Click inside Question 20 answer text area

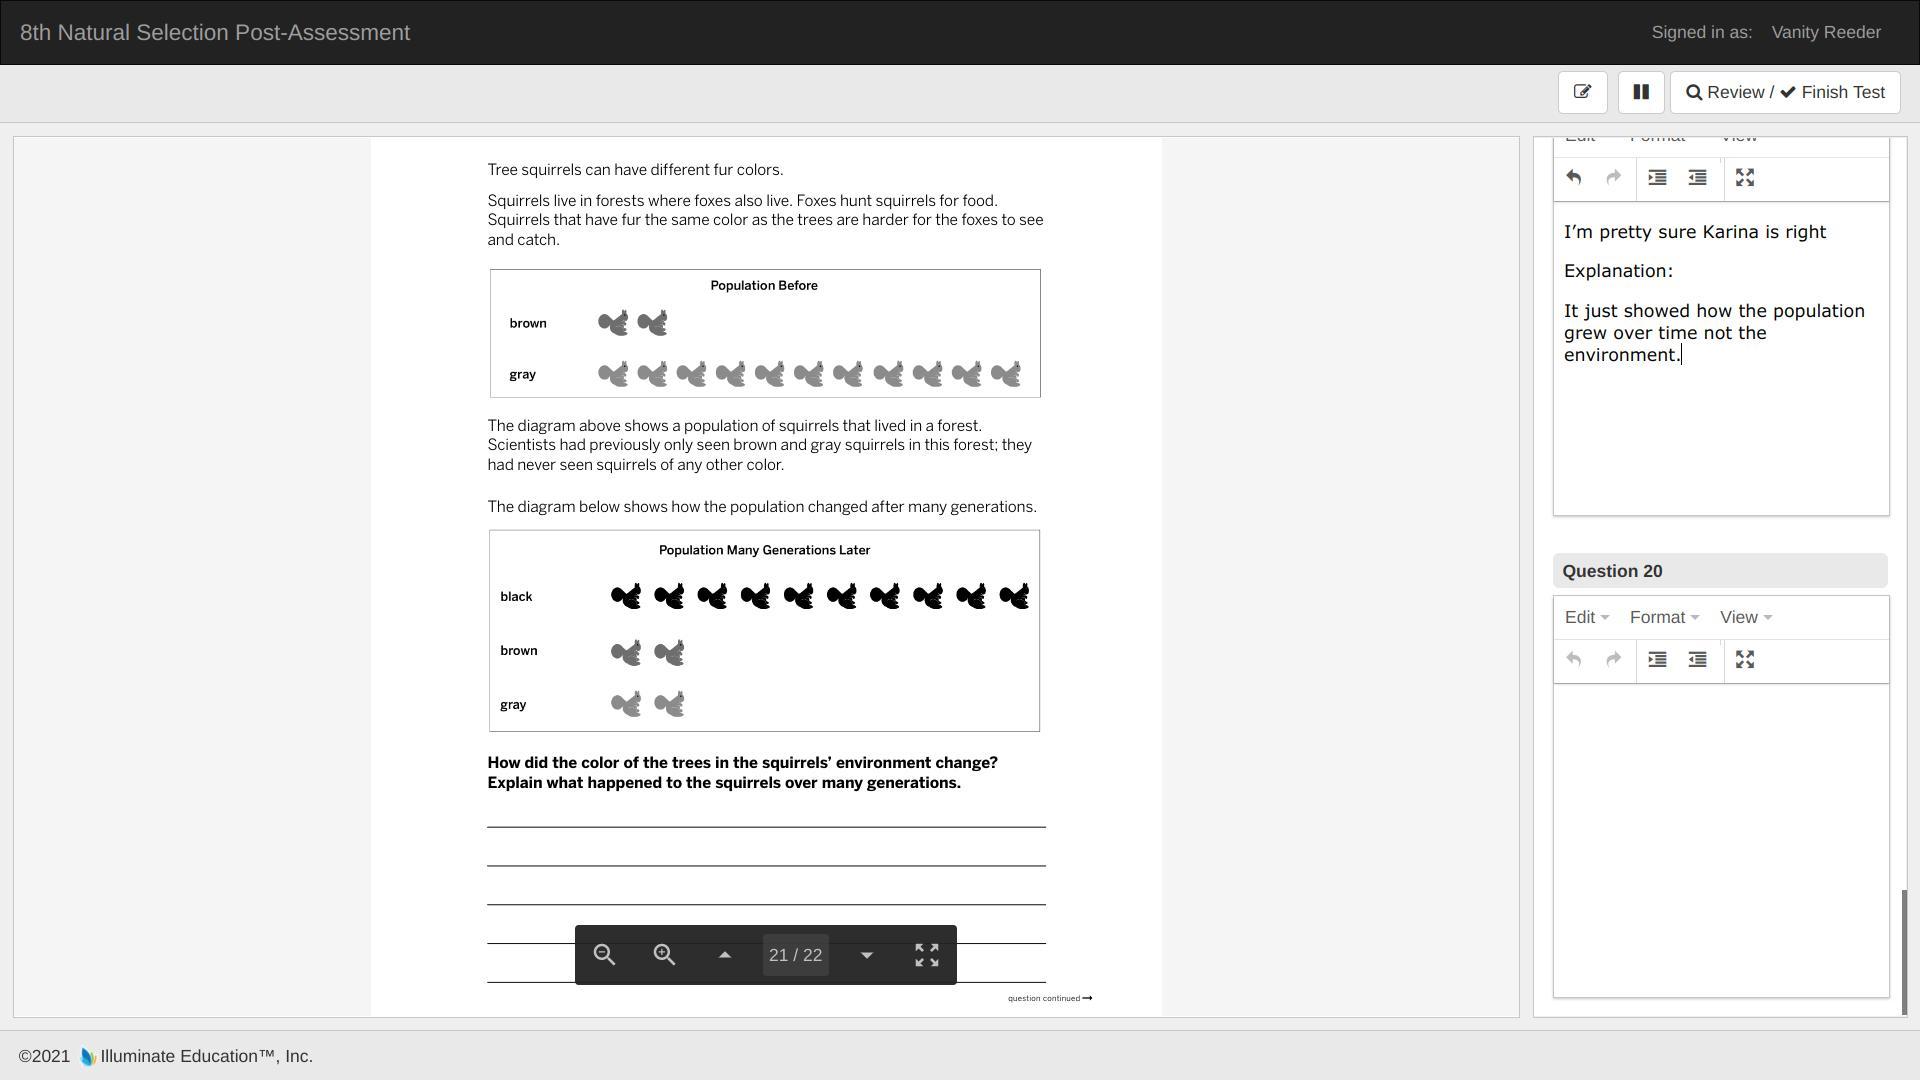point(1720,840)
